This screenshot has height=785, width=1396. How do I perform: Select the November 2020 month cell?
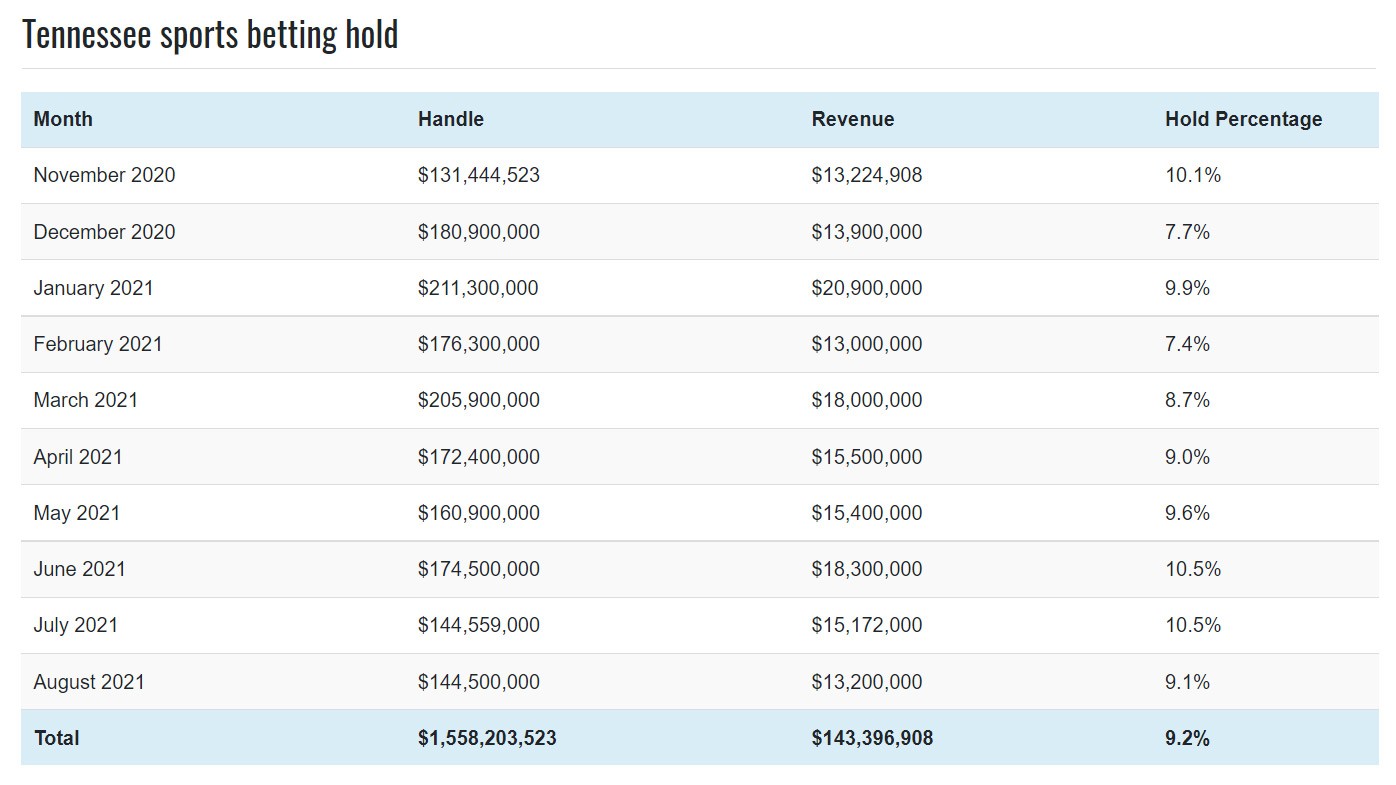click(104, 175)
